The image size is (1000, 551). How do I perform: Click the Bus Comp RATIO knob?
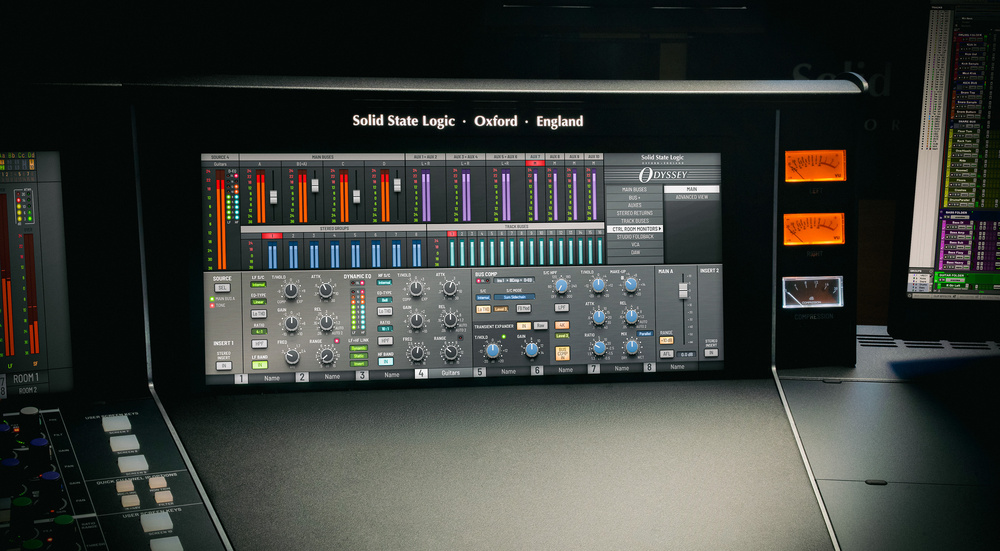tap(599, 348)
